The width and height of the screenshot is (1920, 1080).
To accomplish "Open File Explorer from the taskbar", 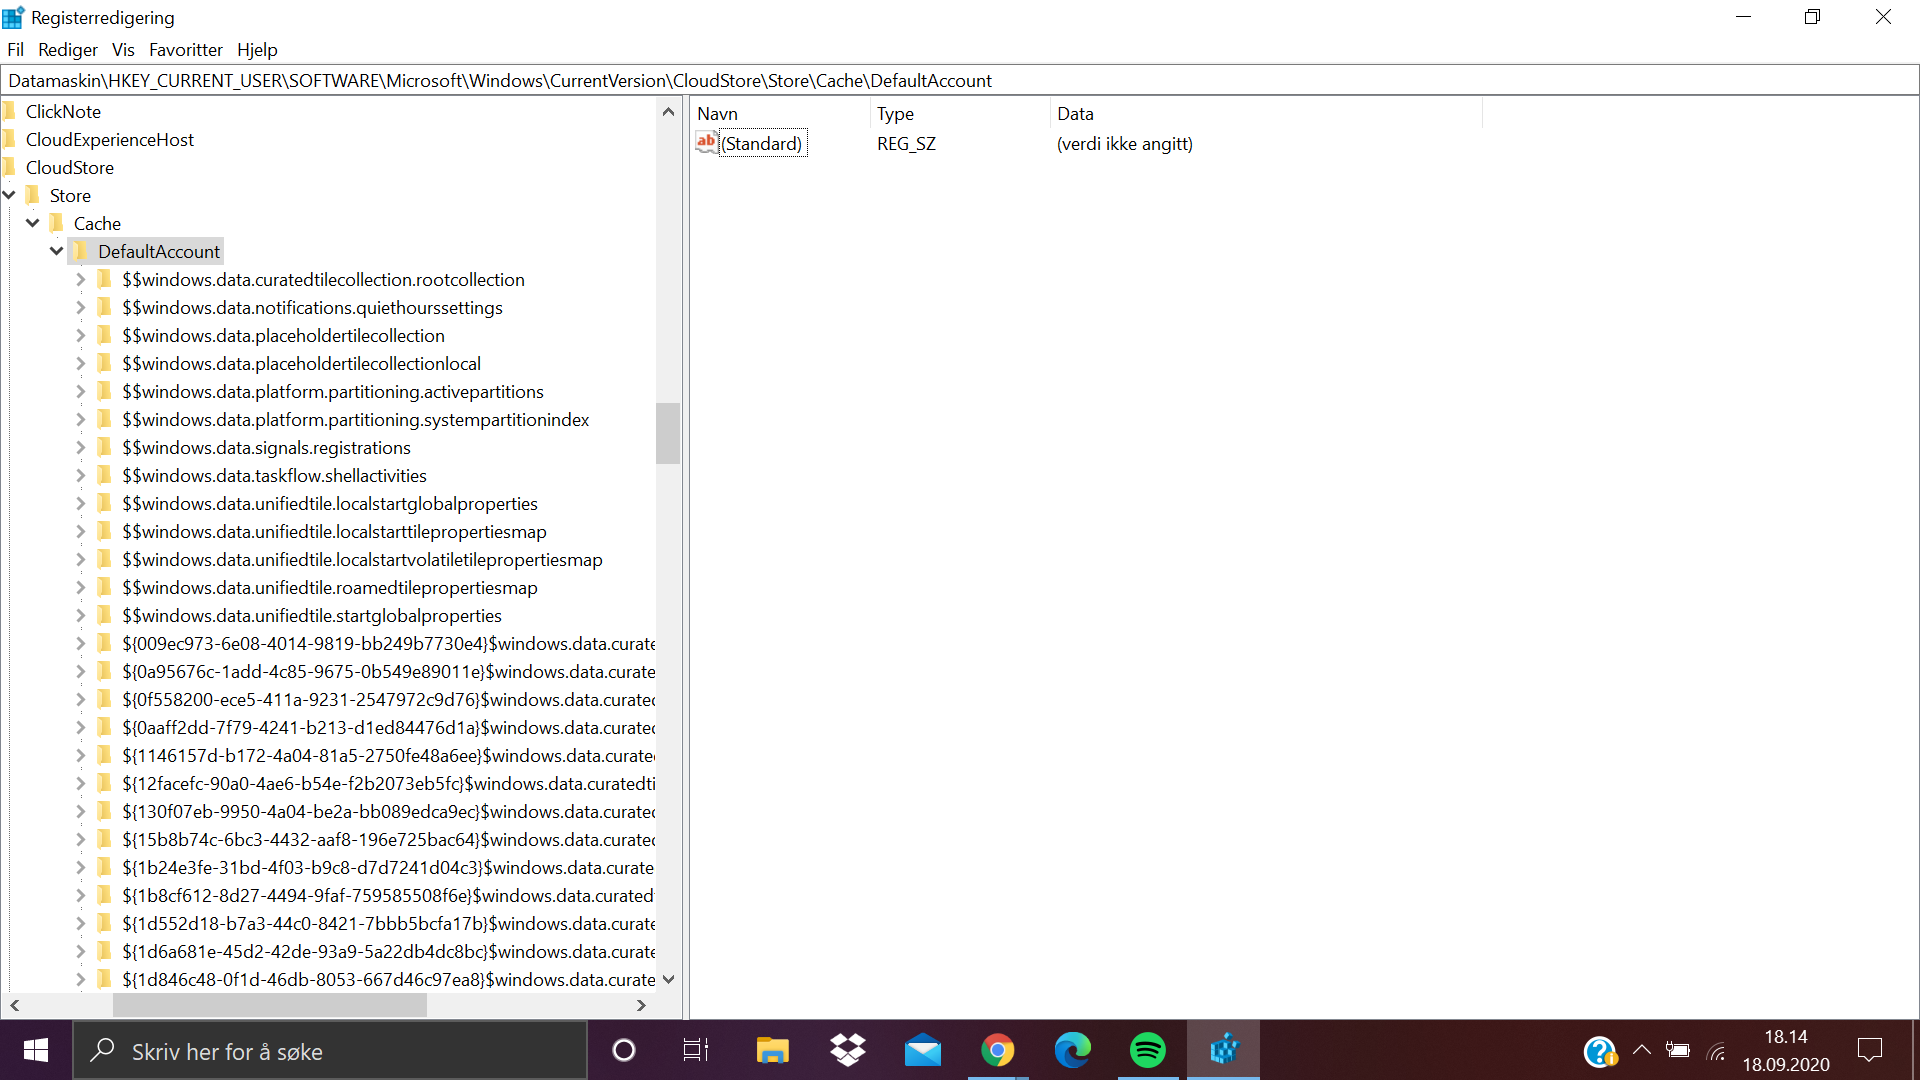I will click(x=772, y=1050).
